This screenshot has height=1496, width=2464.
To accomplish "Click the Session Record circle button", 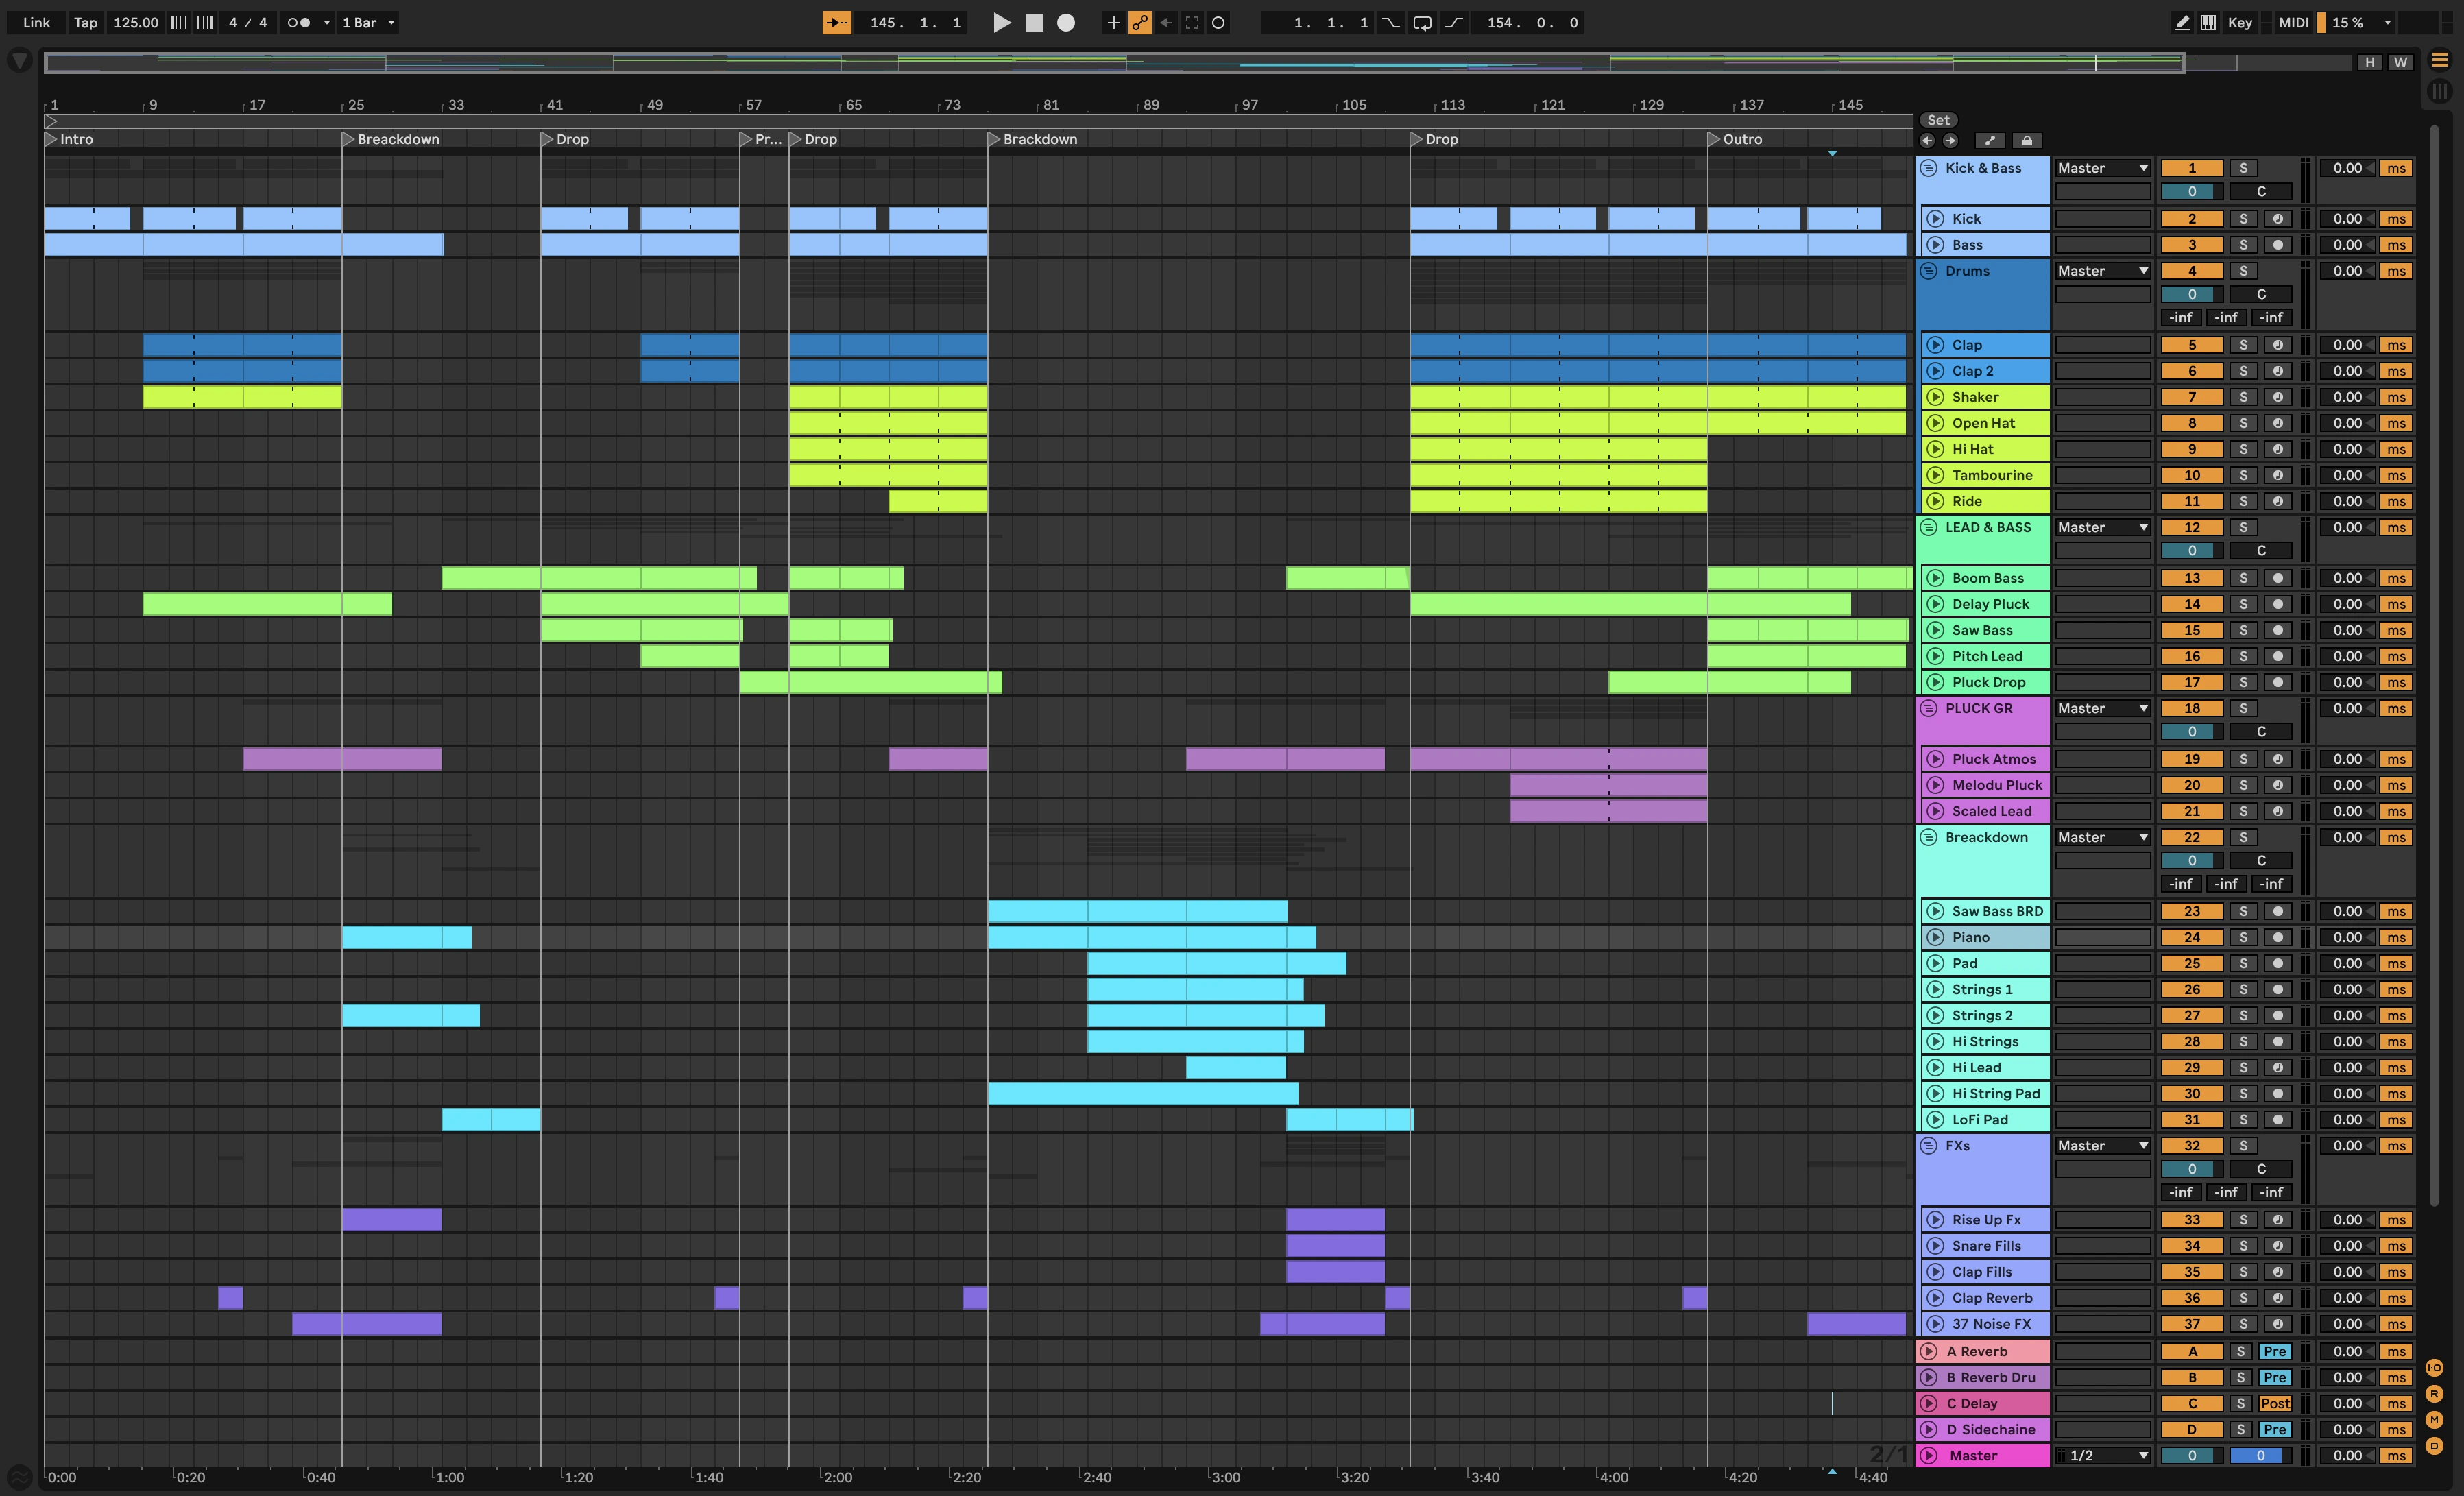I will pos(1218,22).
